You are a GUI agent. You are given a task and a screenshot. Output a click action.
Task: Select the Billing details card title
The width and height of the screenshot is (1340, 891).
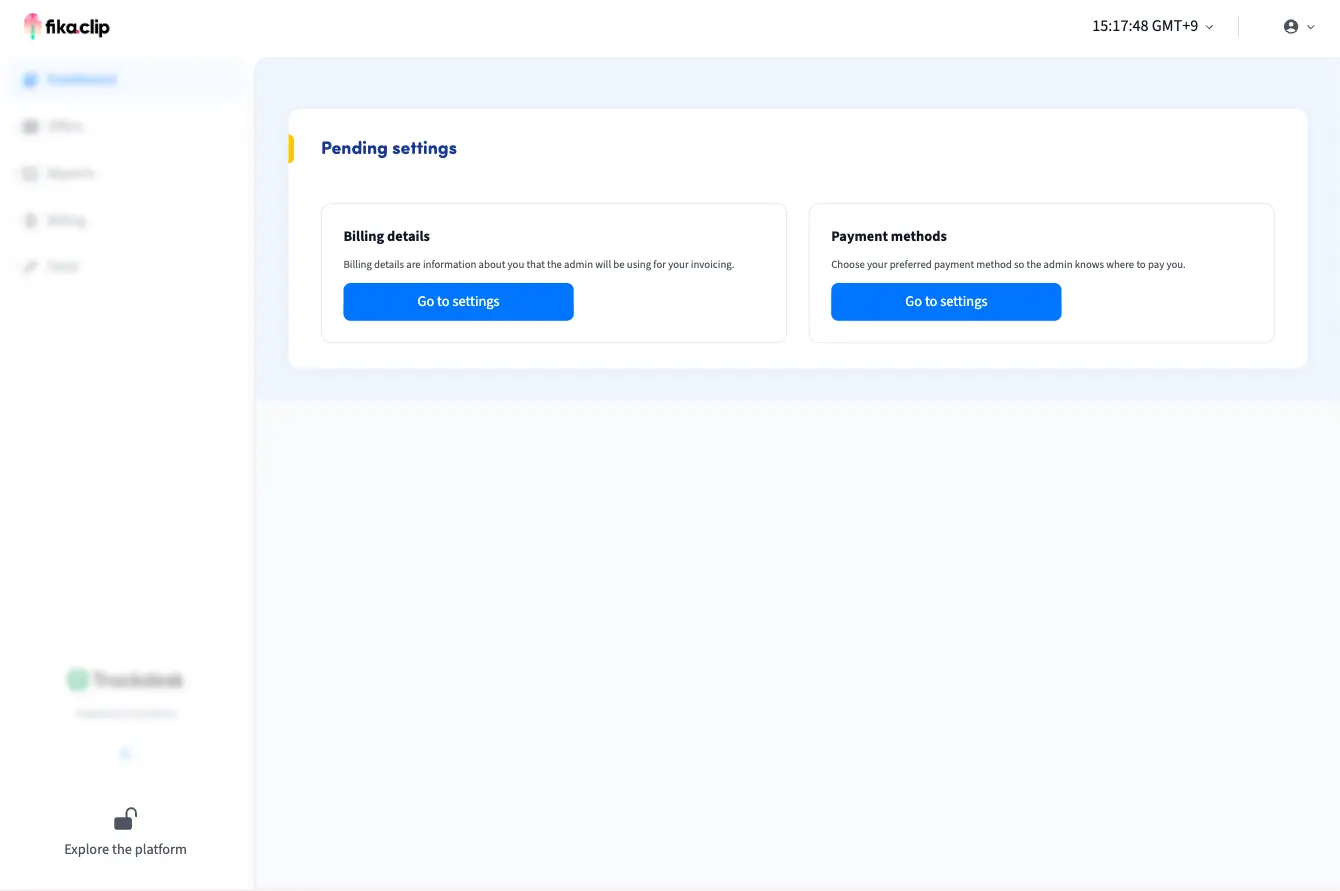387,237
